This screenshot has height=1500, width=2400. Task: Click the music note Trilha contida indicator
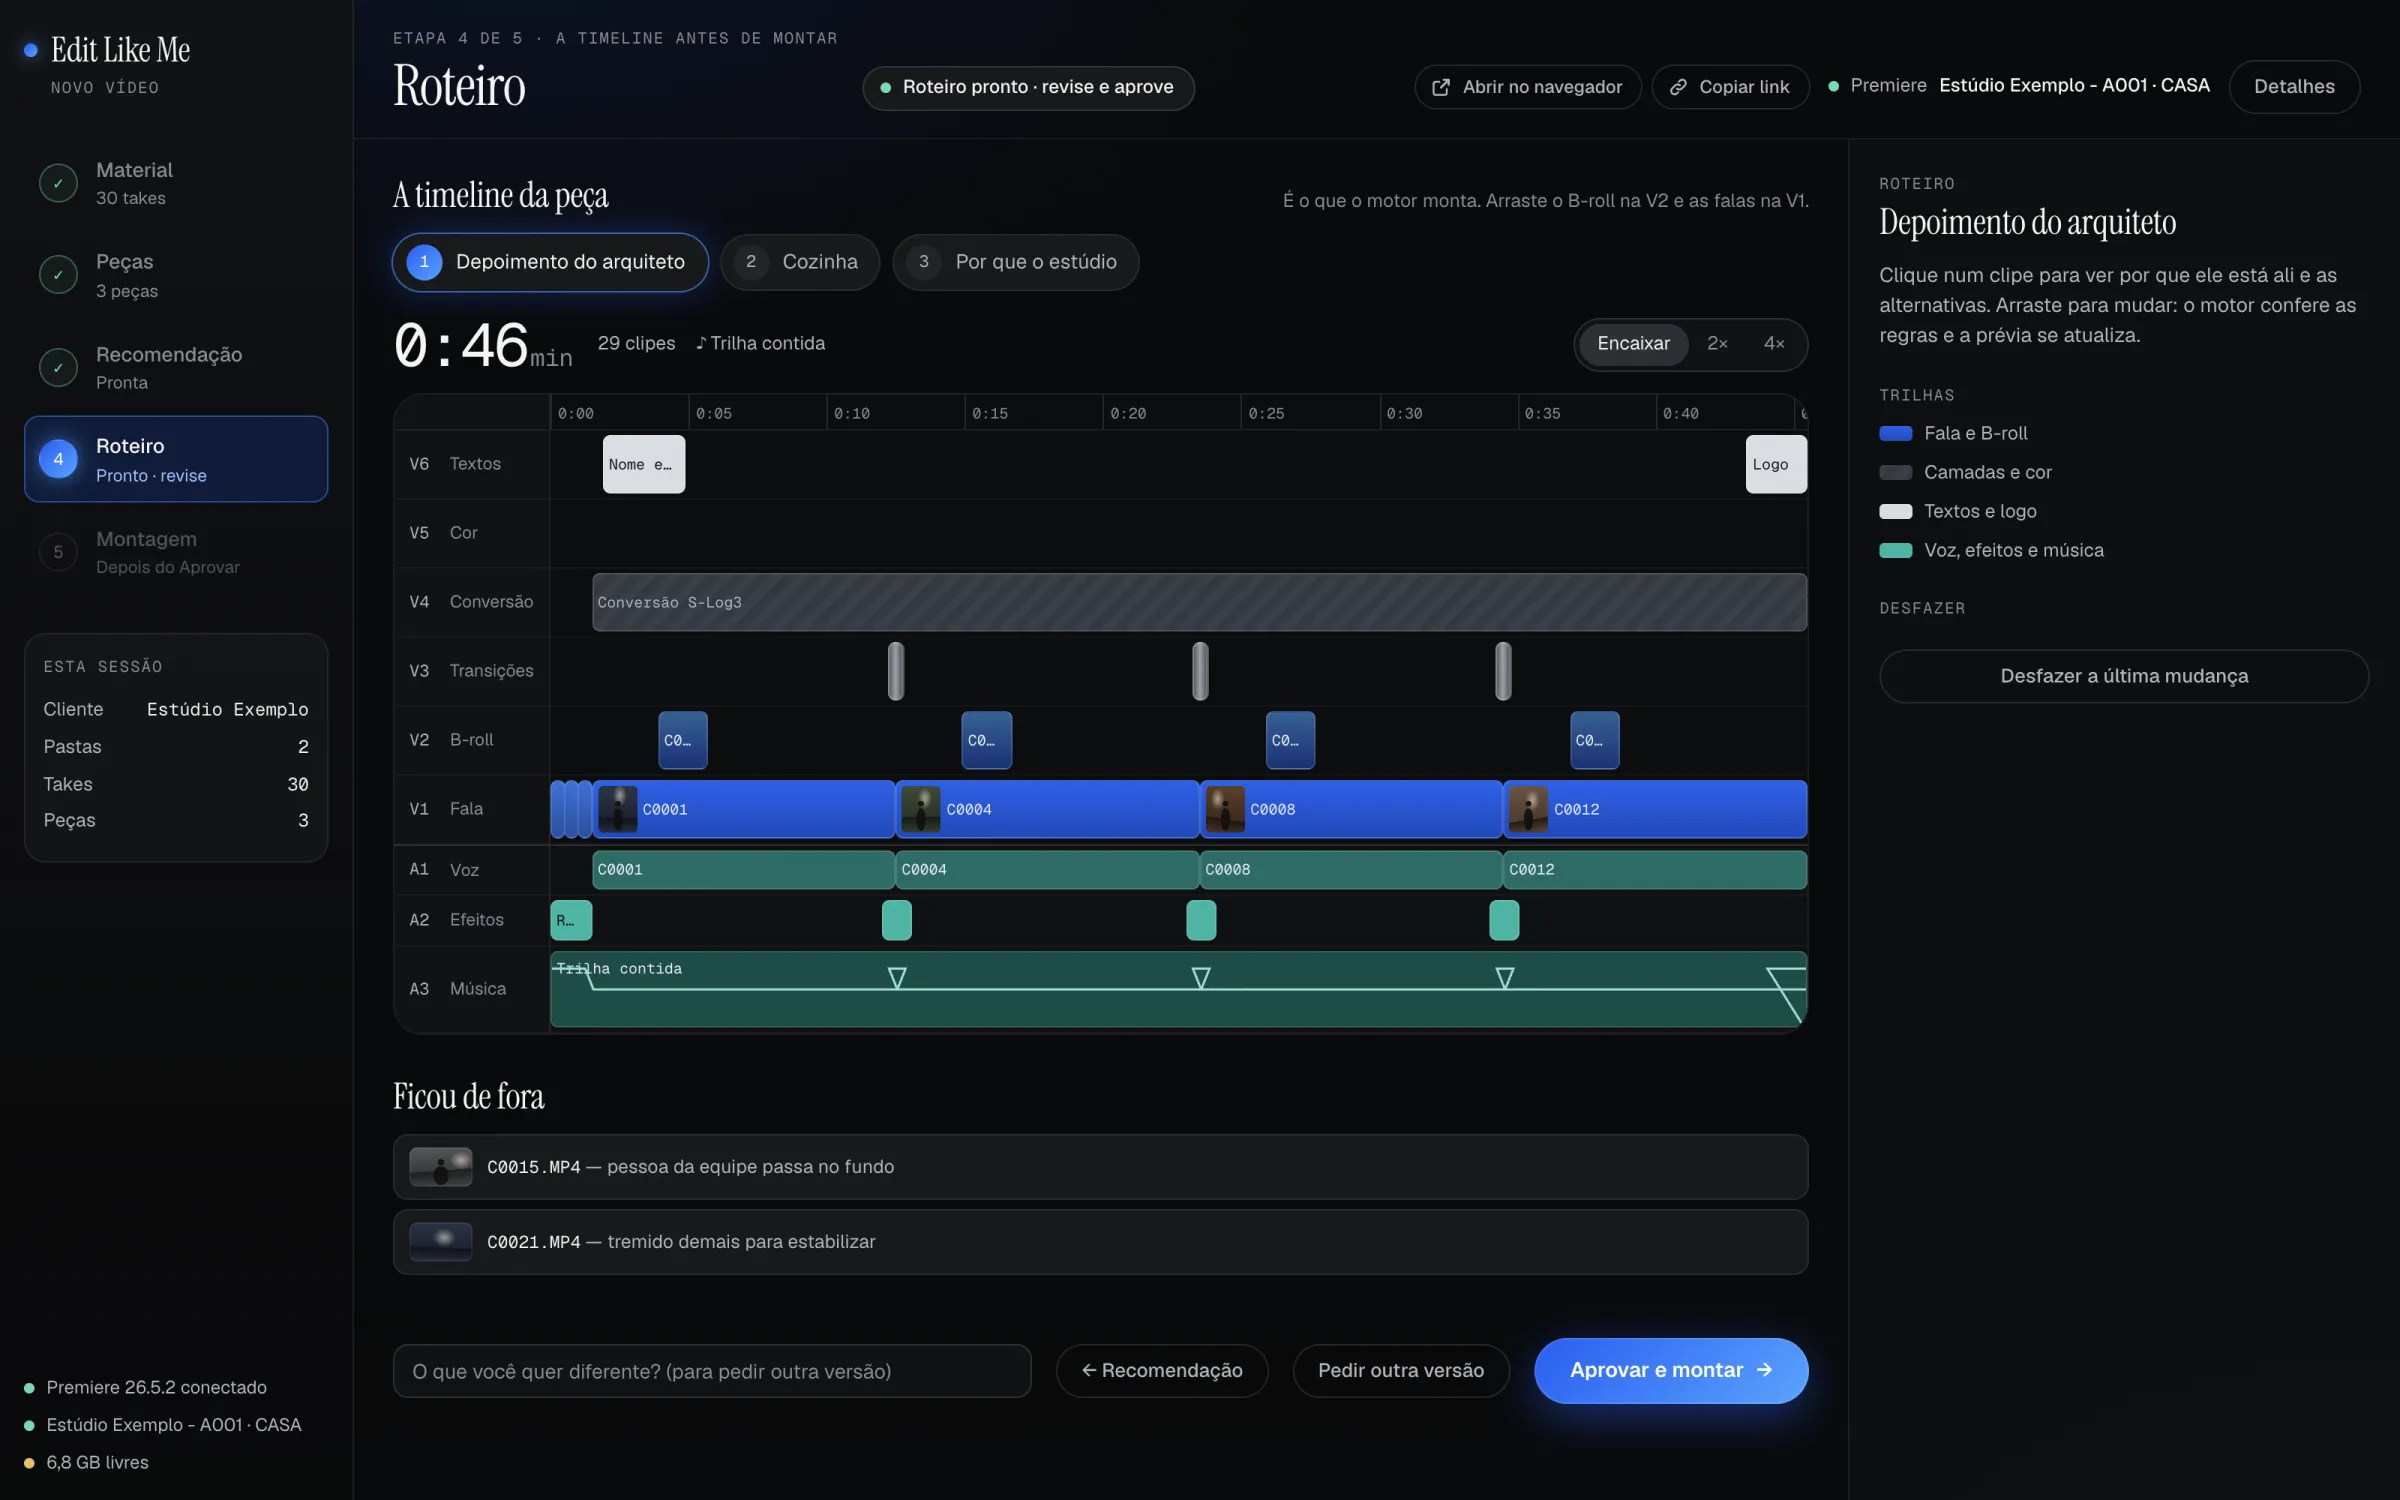tap(760, 343)
